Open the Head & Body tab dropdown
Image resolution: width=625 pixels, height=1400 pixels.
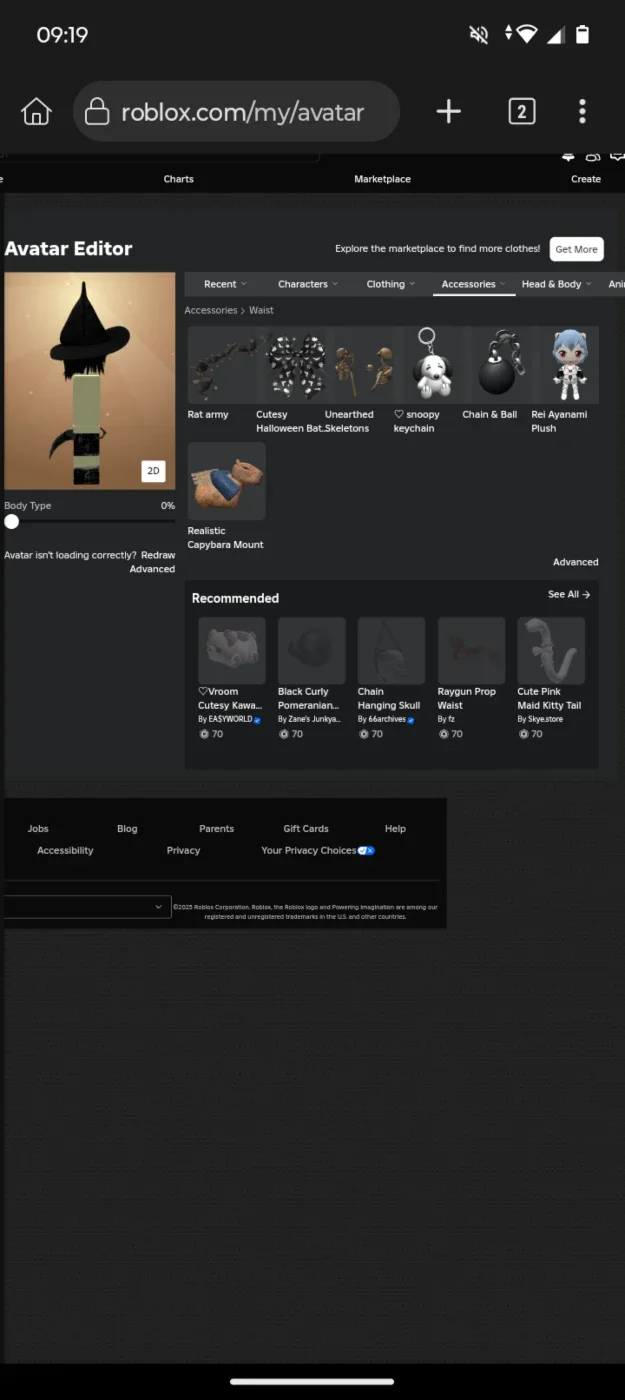pos(556,284)
